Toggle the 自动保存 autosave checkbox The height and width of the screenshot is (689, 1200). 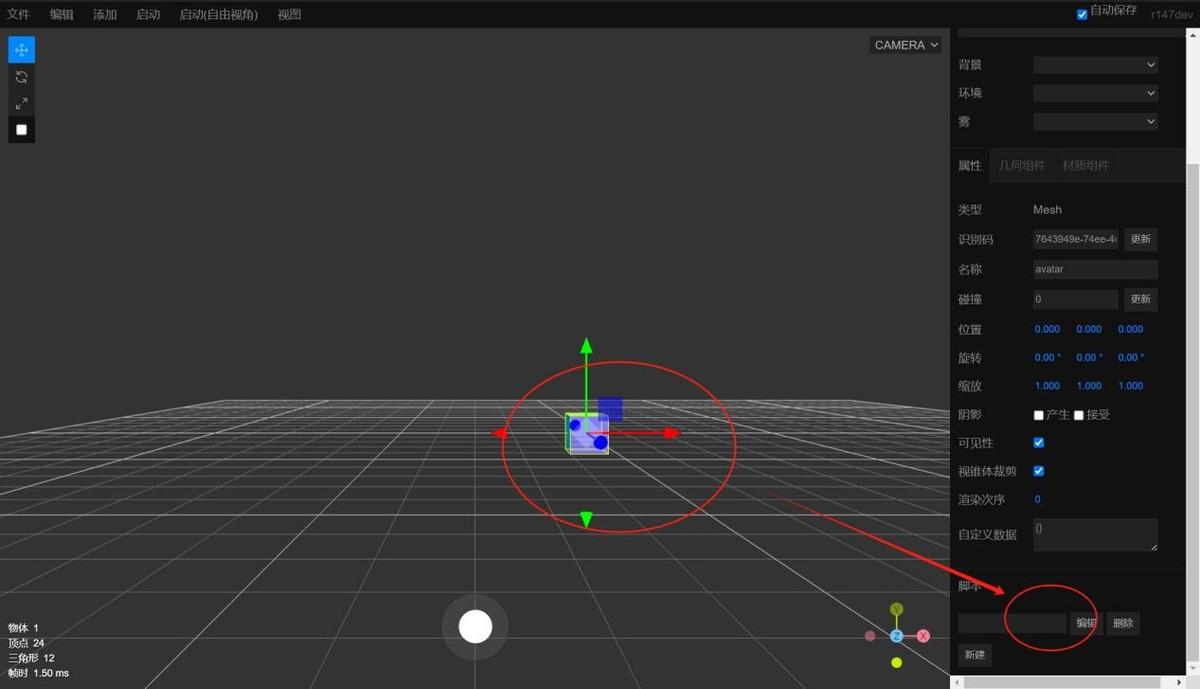click(1082, 14)
